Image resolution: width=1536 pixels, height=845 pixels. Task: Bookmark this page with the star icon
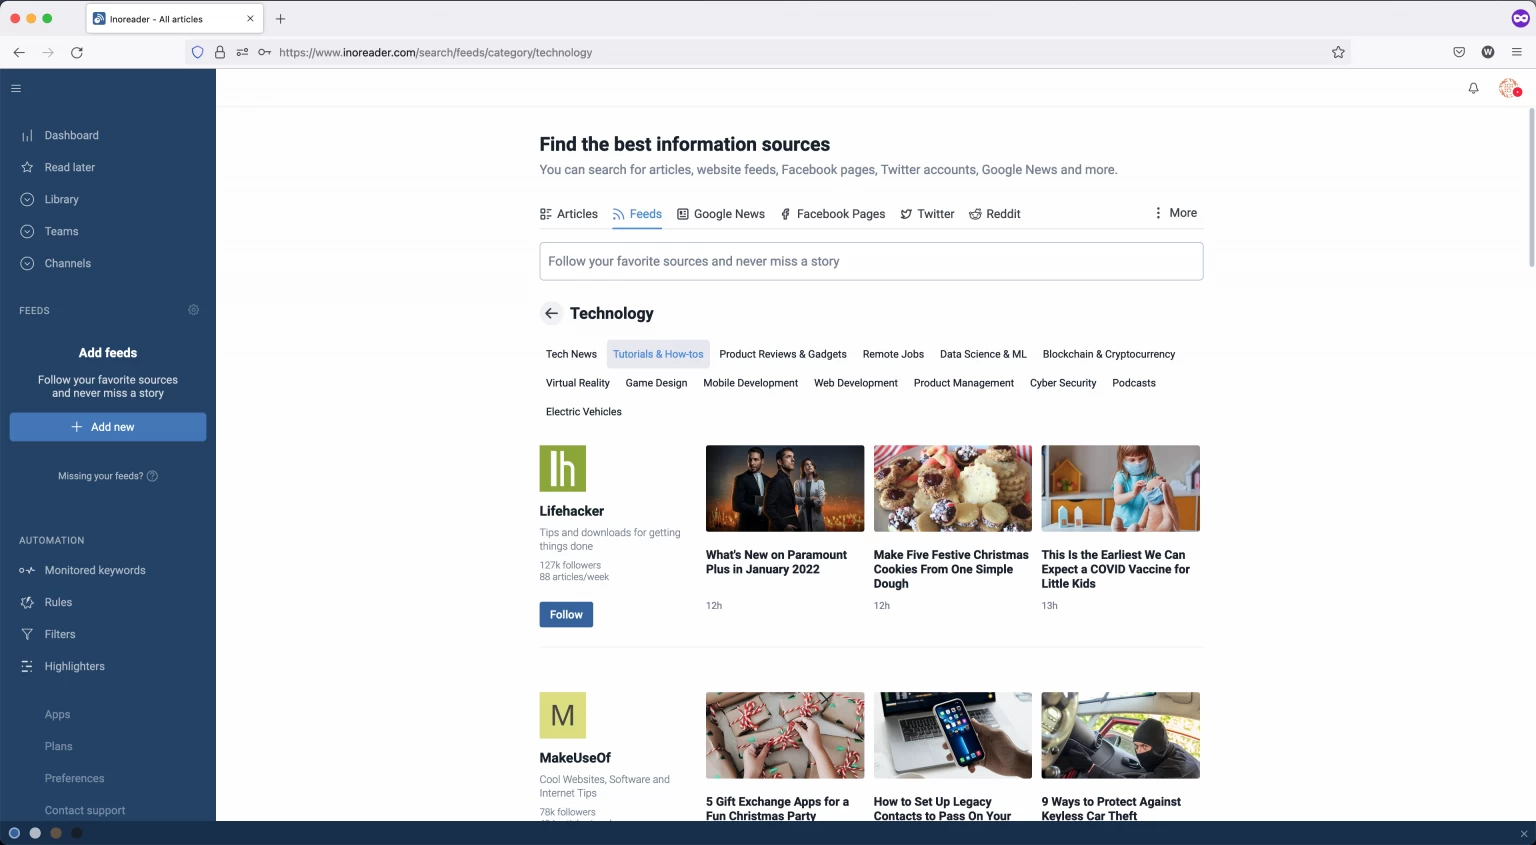pyautogui.click(x=1338, y=53)
